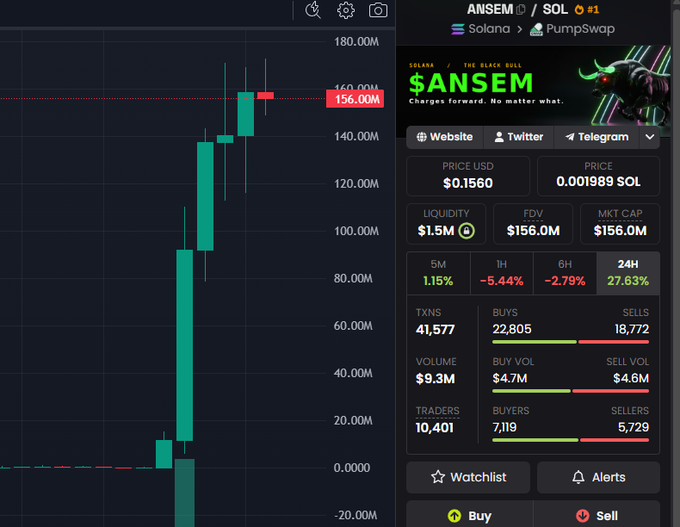Click the VOLUME $9.3M value

[435, 379]
